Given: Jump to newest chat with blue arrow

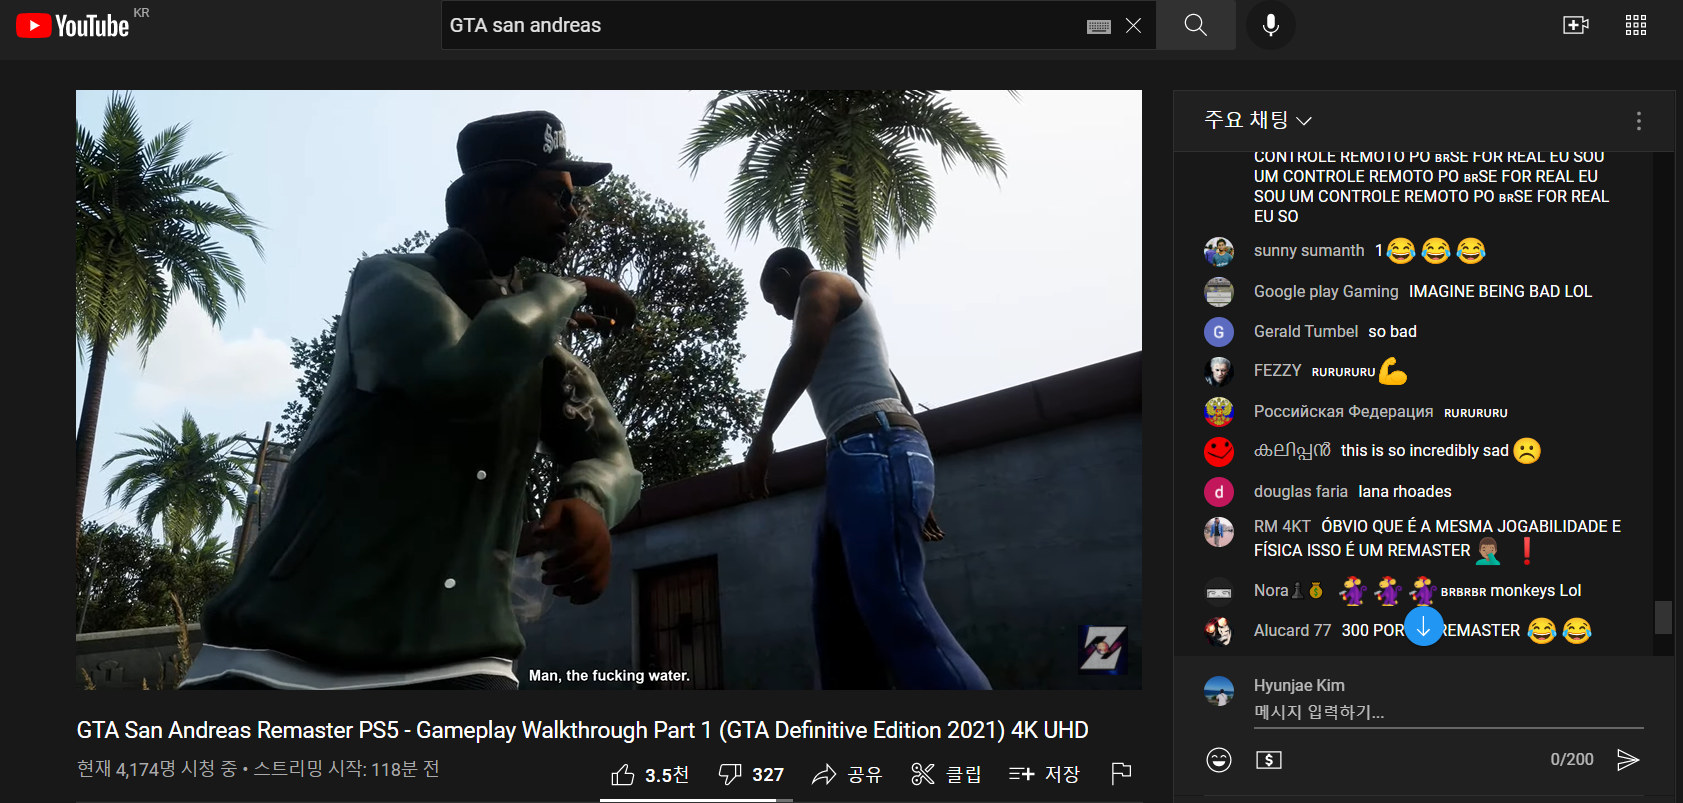Looking at the screenshot, I should (x=1423, y=627).
